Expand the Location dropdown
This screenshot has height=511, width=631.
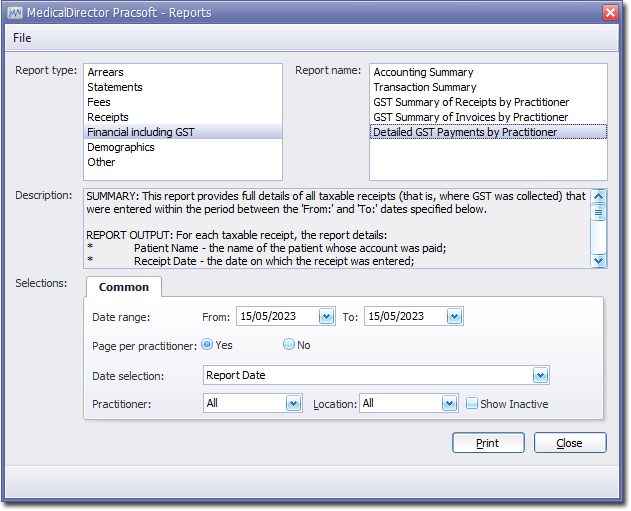(450, 404)
